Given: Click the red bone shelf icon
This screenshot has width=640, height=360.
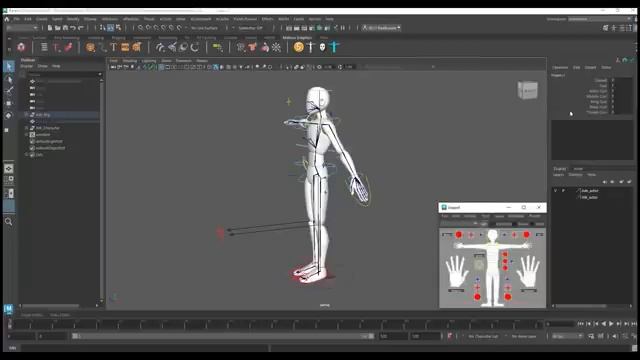Looking at the screenshot, I should tap(68, 47).
